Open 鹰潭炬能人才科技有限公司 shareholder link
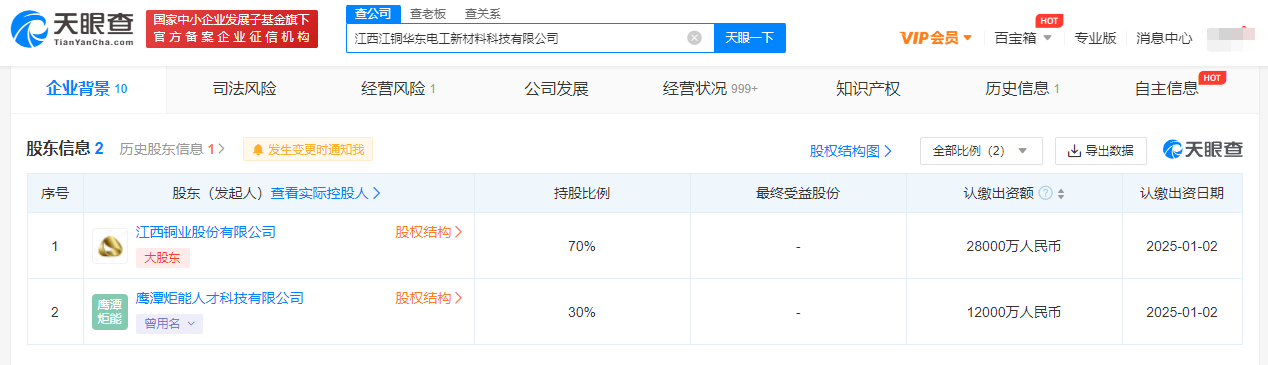This screenshot has height=365, width=1268. pyautogui.click(x=220, y=298)
